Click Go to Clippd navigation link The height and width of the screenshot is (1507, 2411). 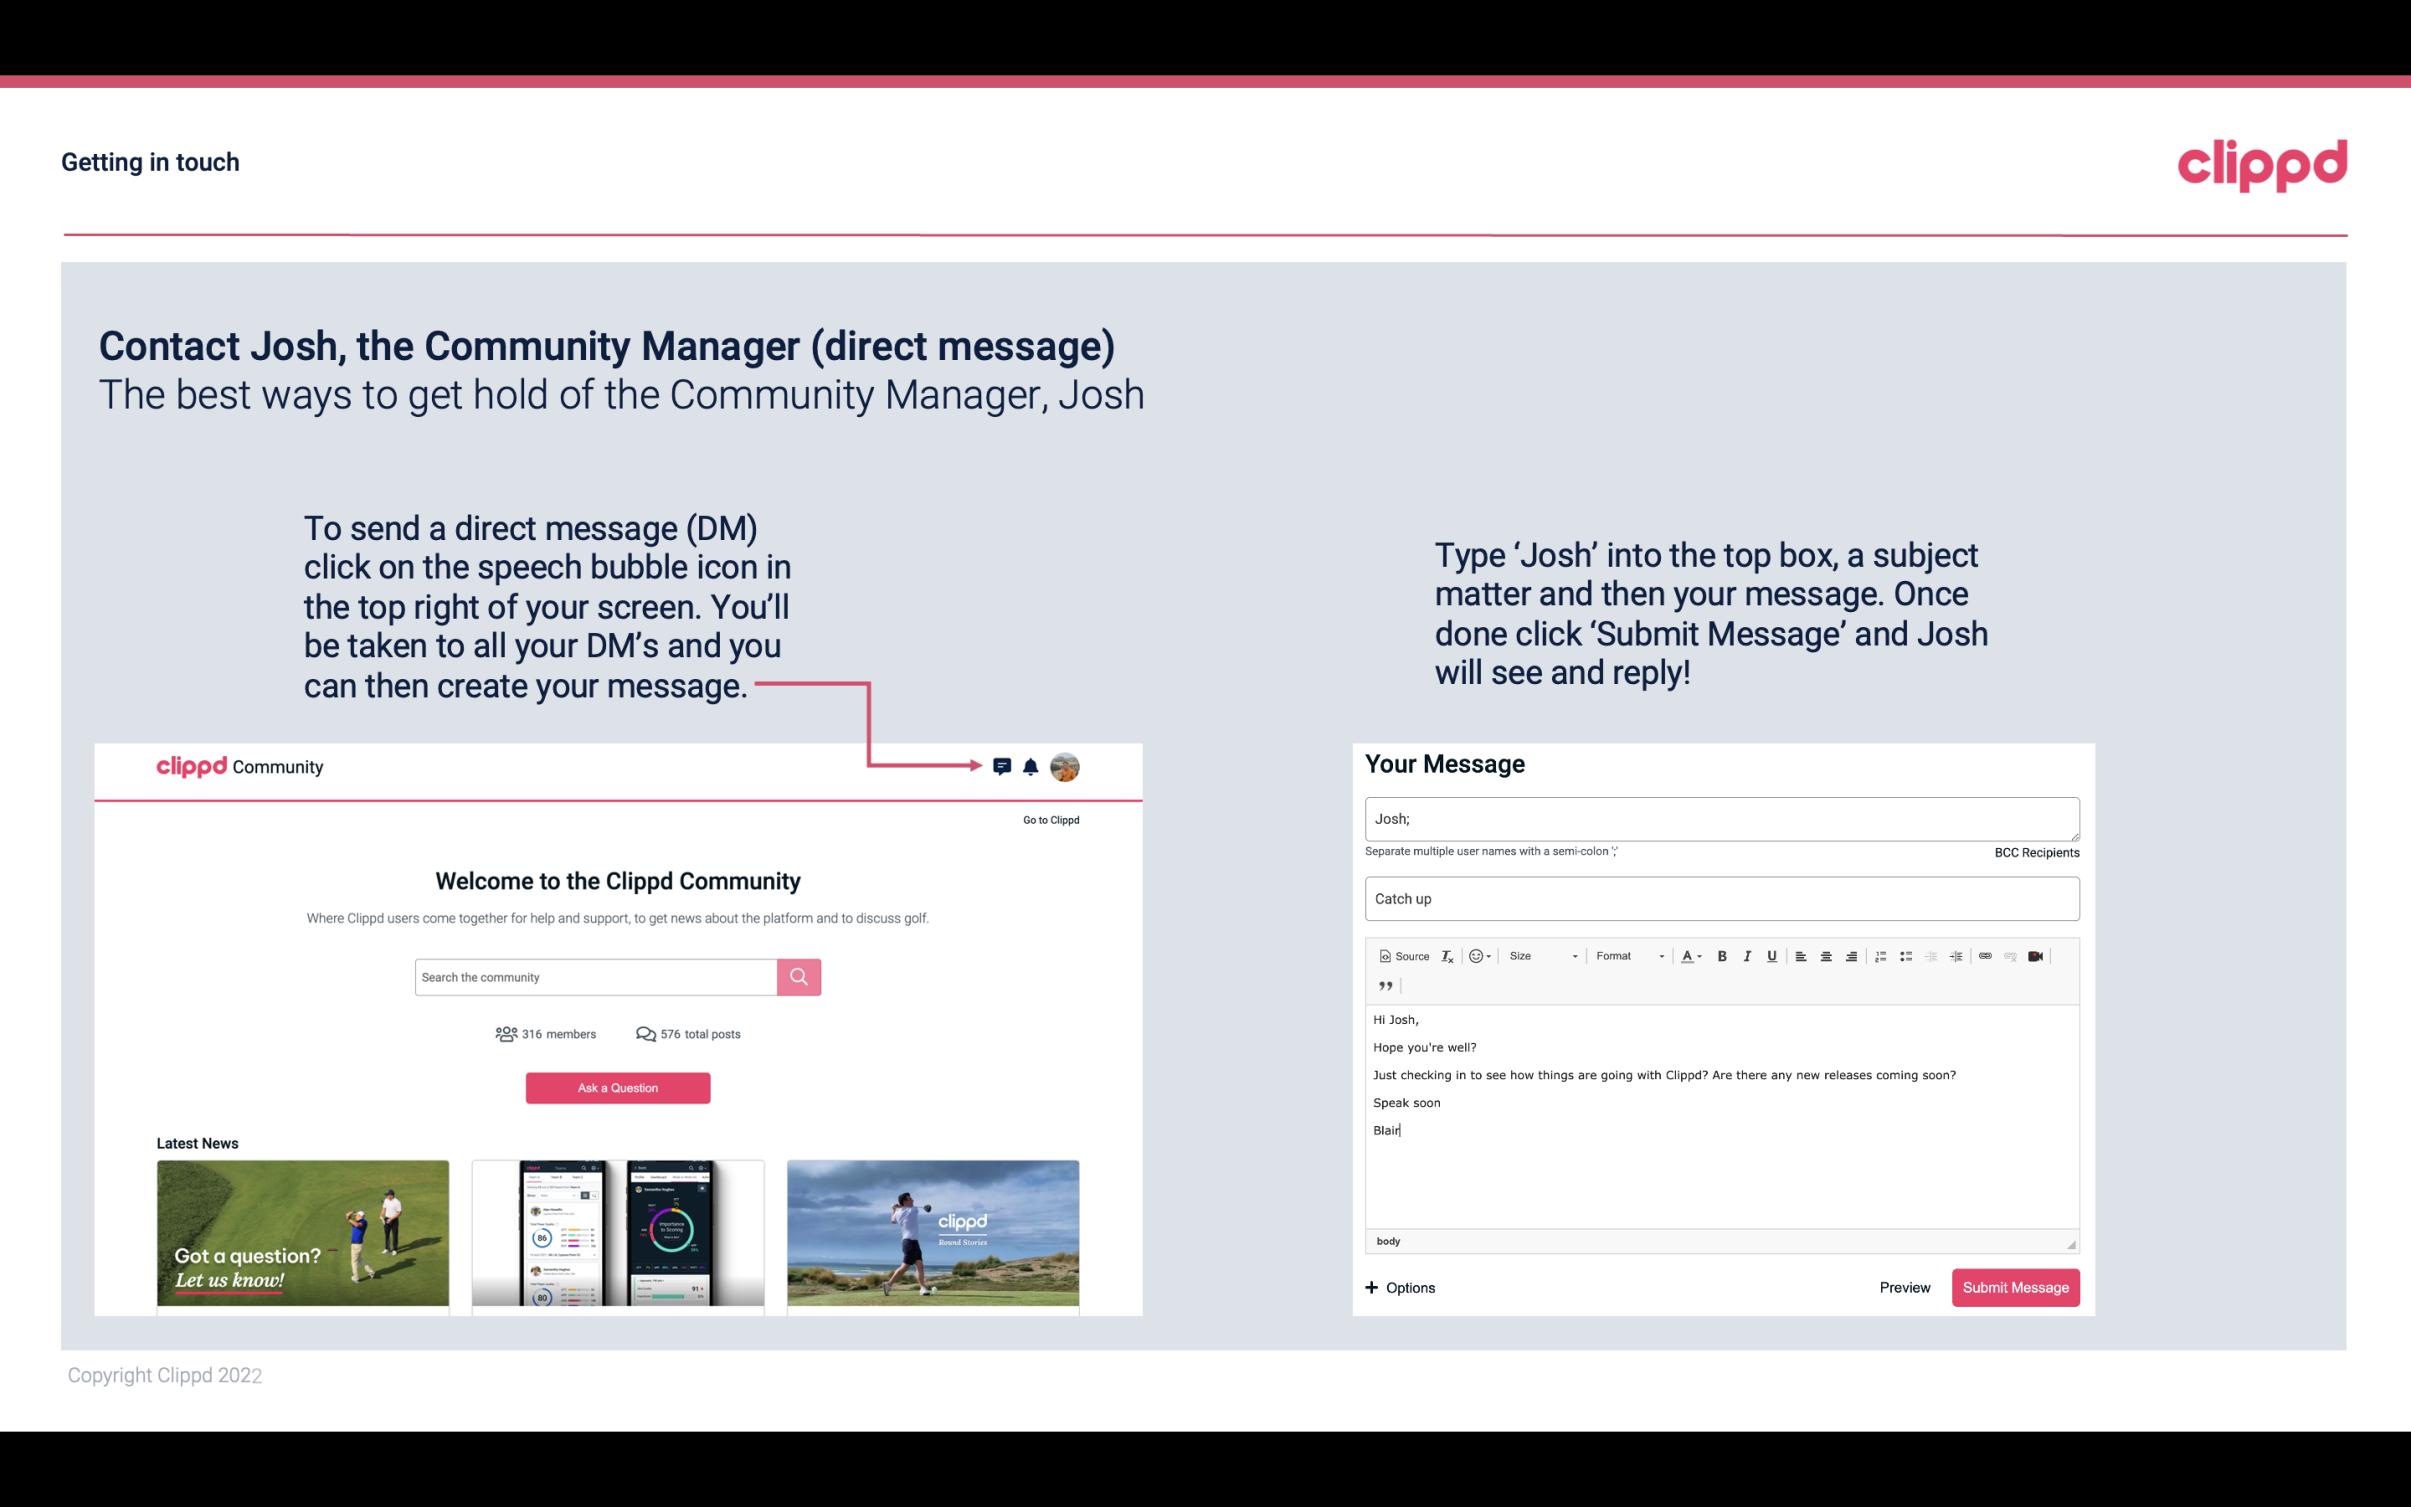coord(1050,819)
